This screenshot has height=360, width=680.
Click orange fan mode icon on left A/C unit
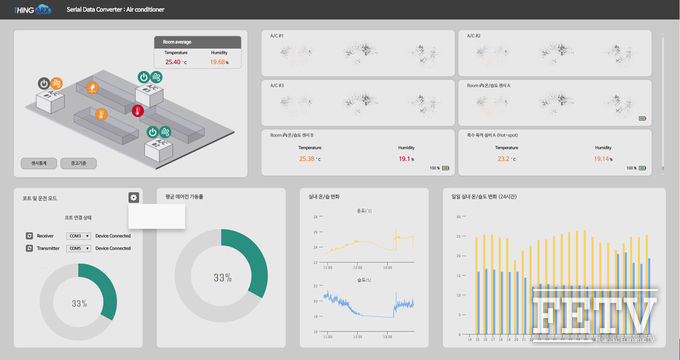tap(56, 83)
